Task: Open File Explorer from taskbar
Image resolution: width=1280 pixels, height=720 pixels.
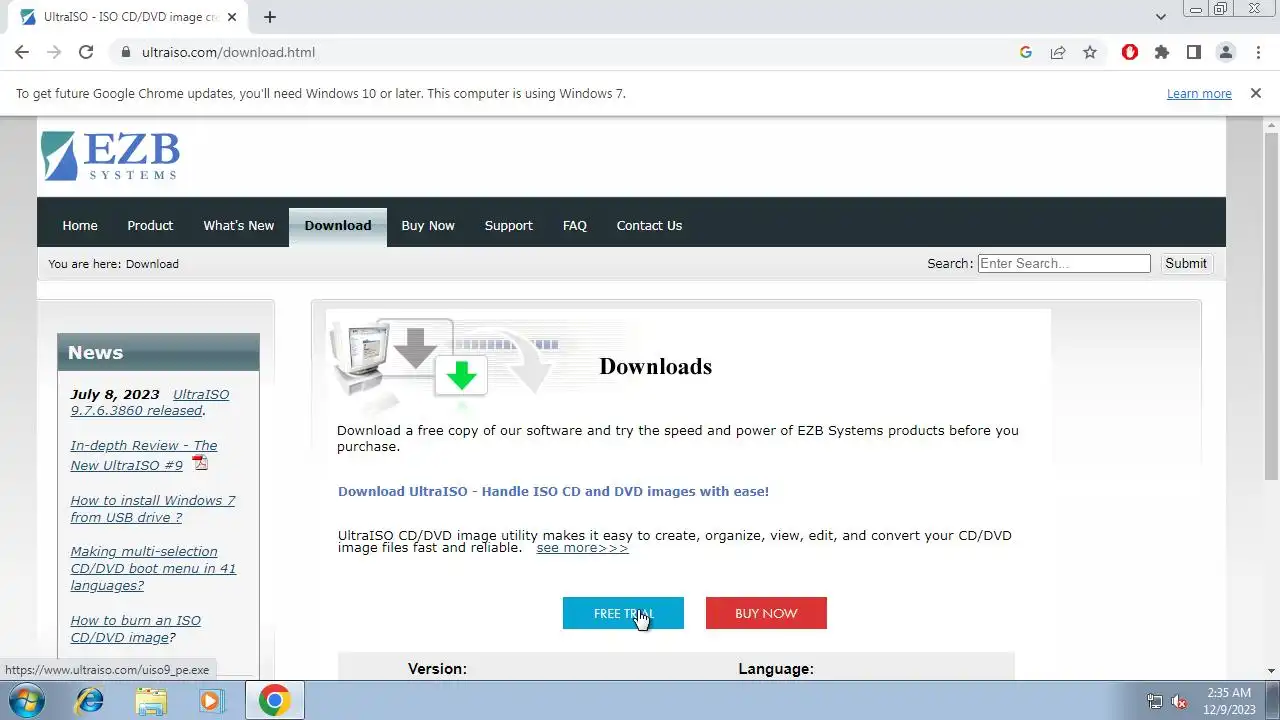Action: click(151, 701)
